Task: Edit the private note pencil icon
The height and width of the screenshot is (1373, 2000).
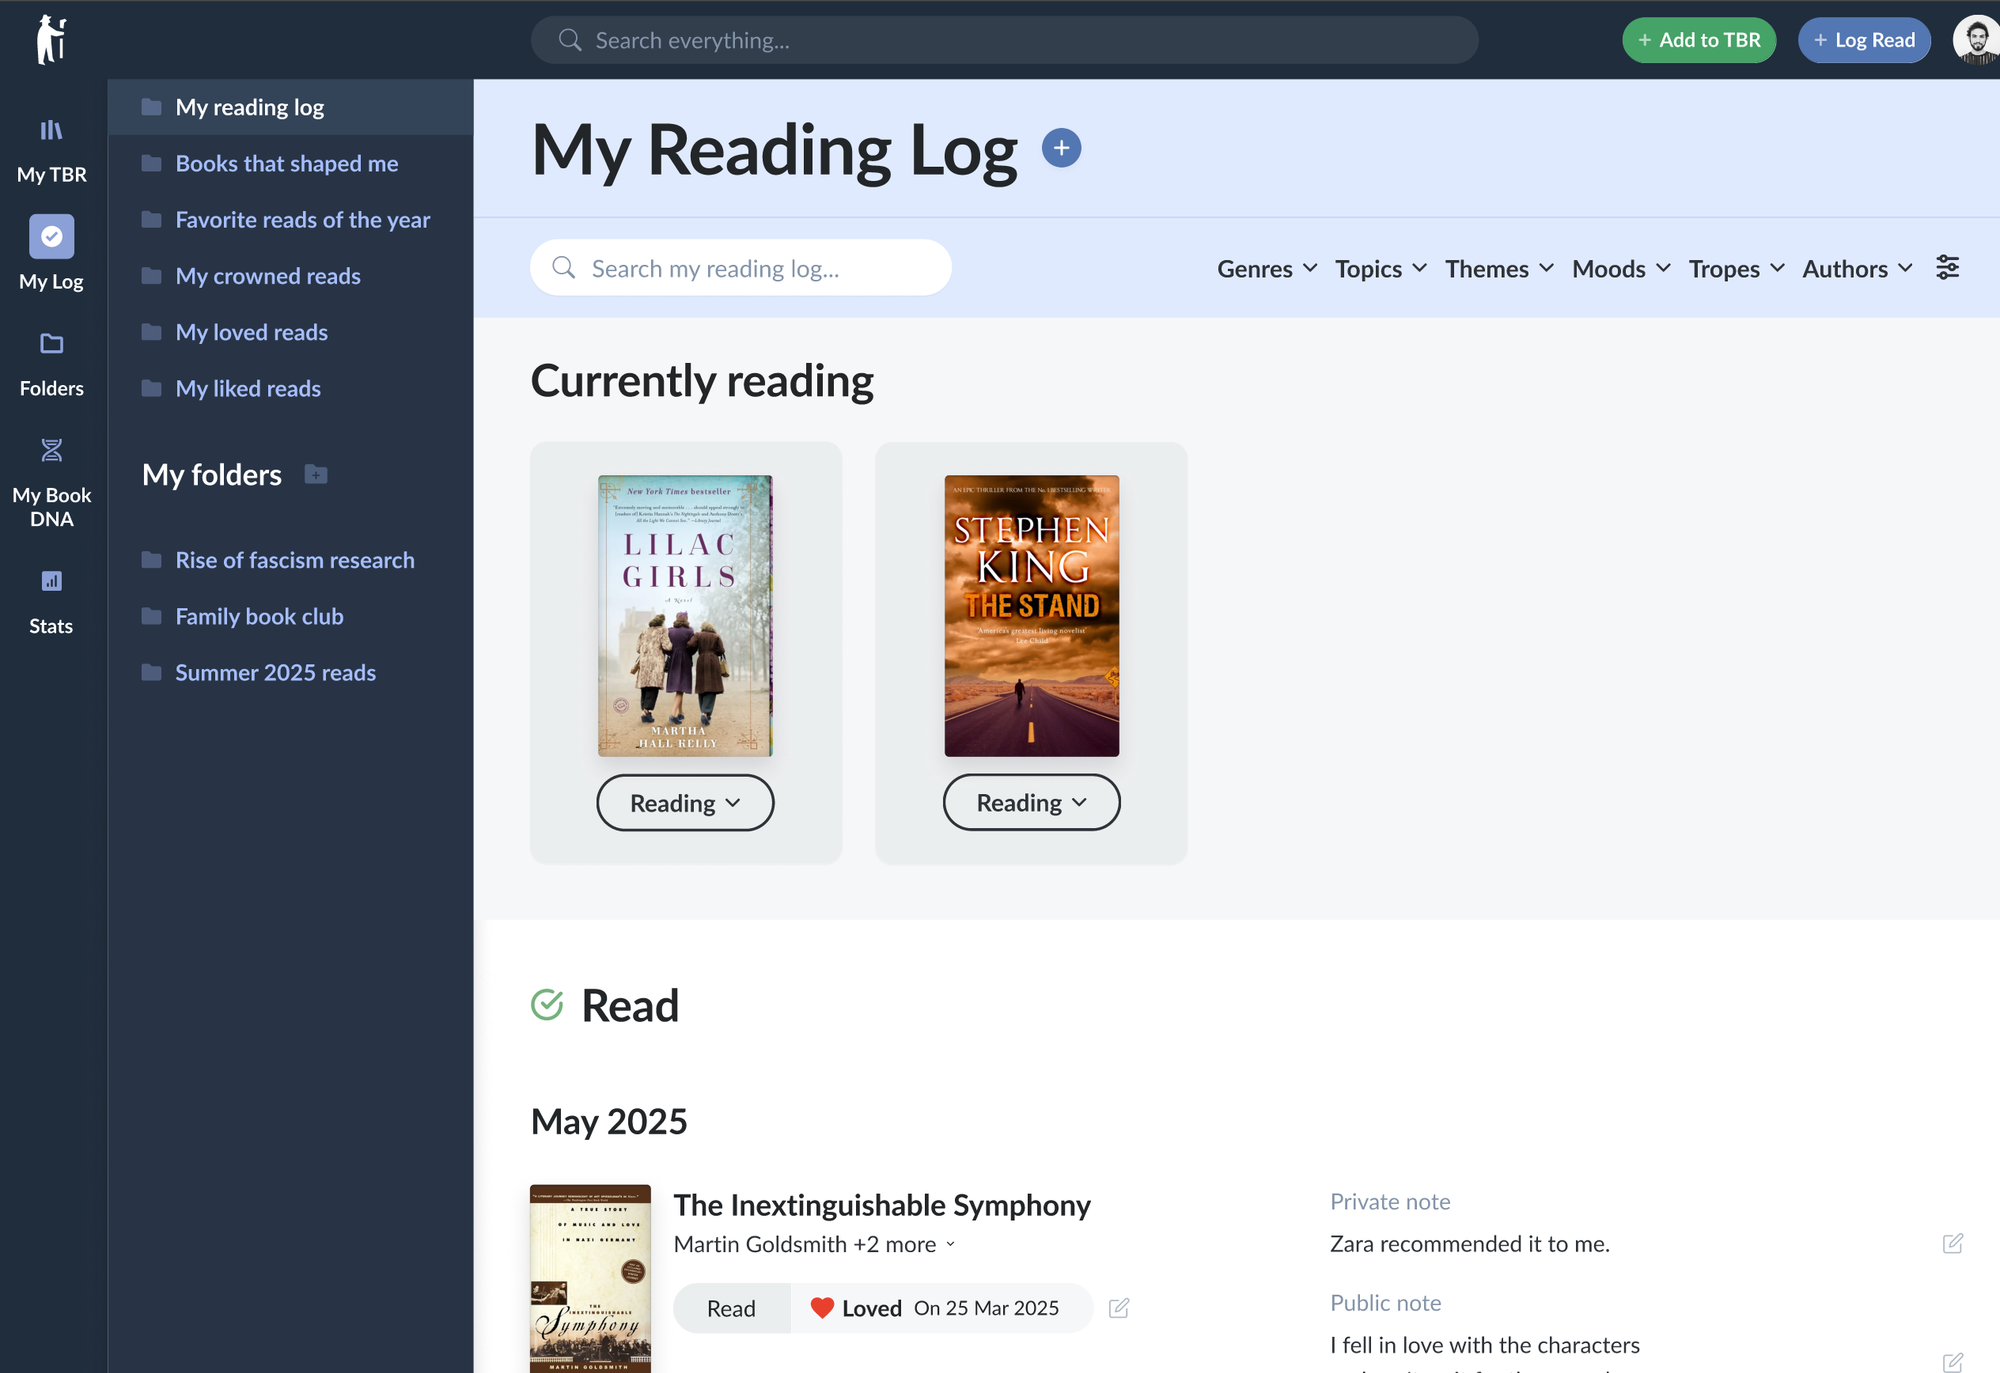Action: coord(1952,1244)
